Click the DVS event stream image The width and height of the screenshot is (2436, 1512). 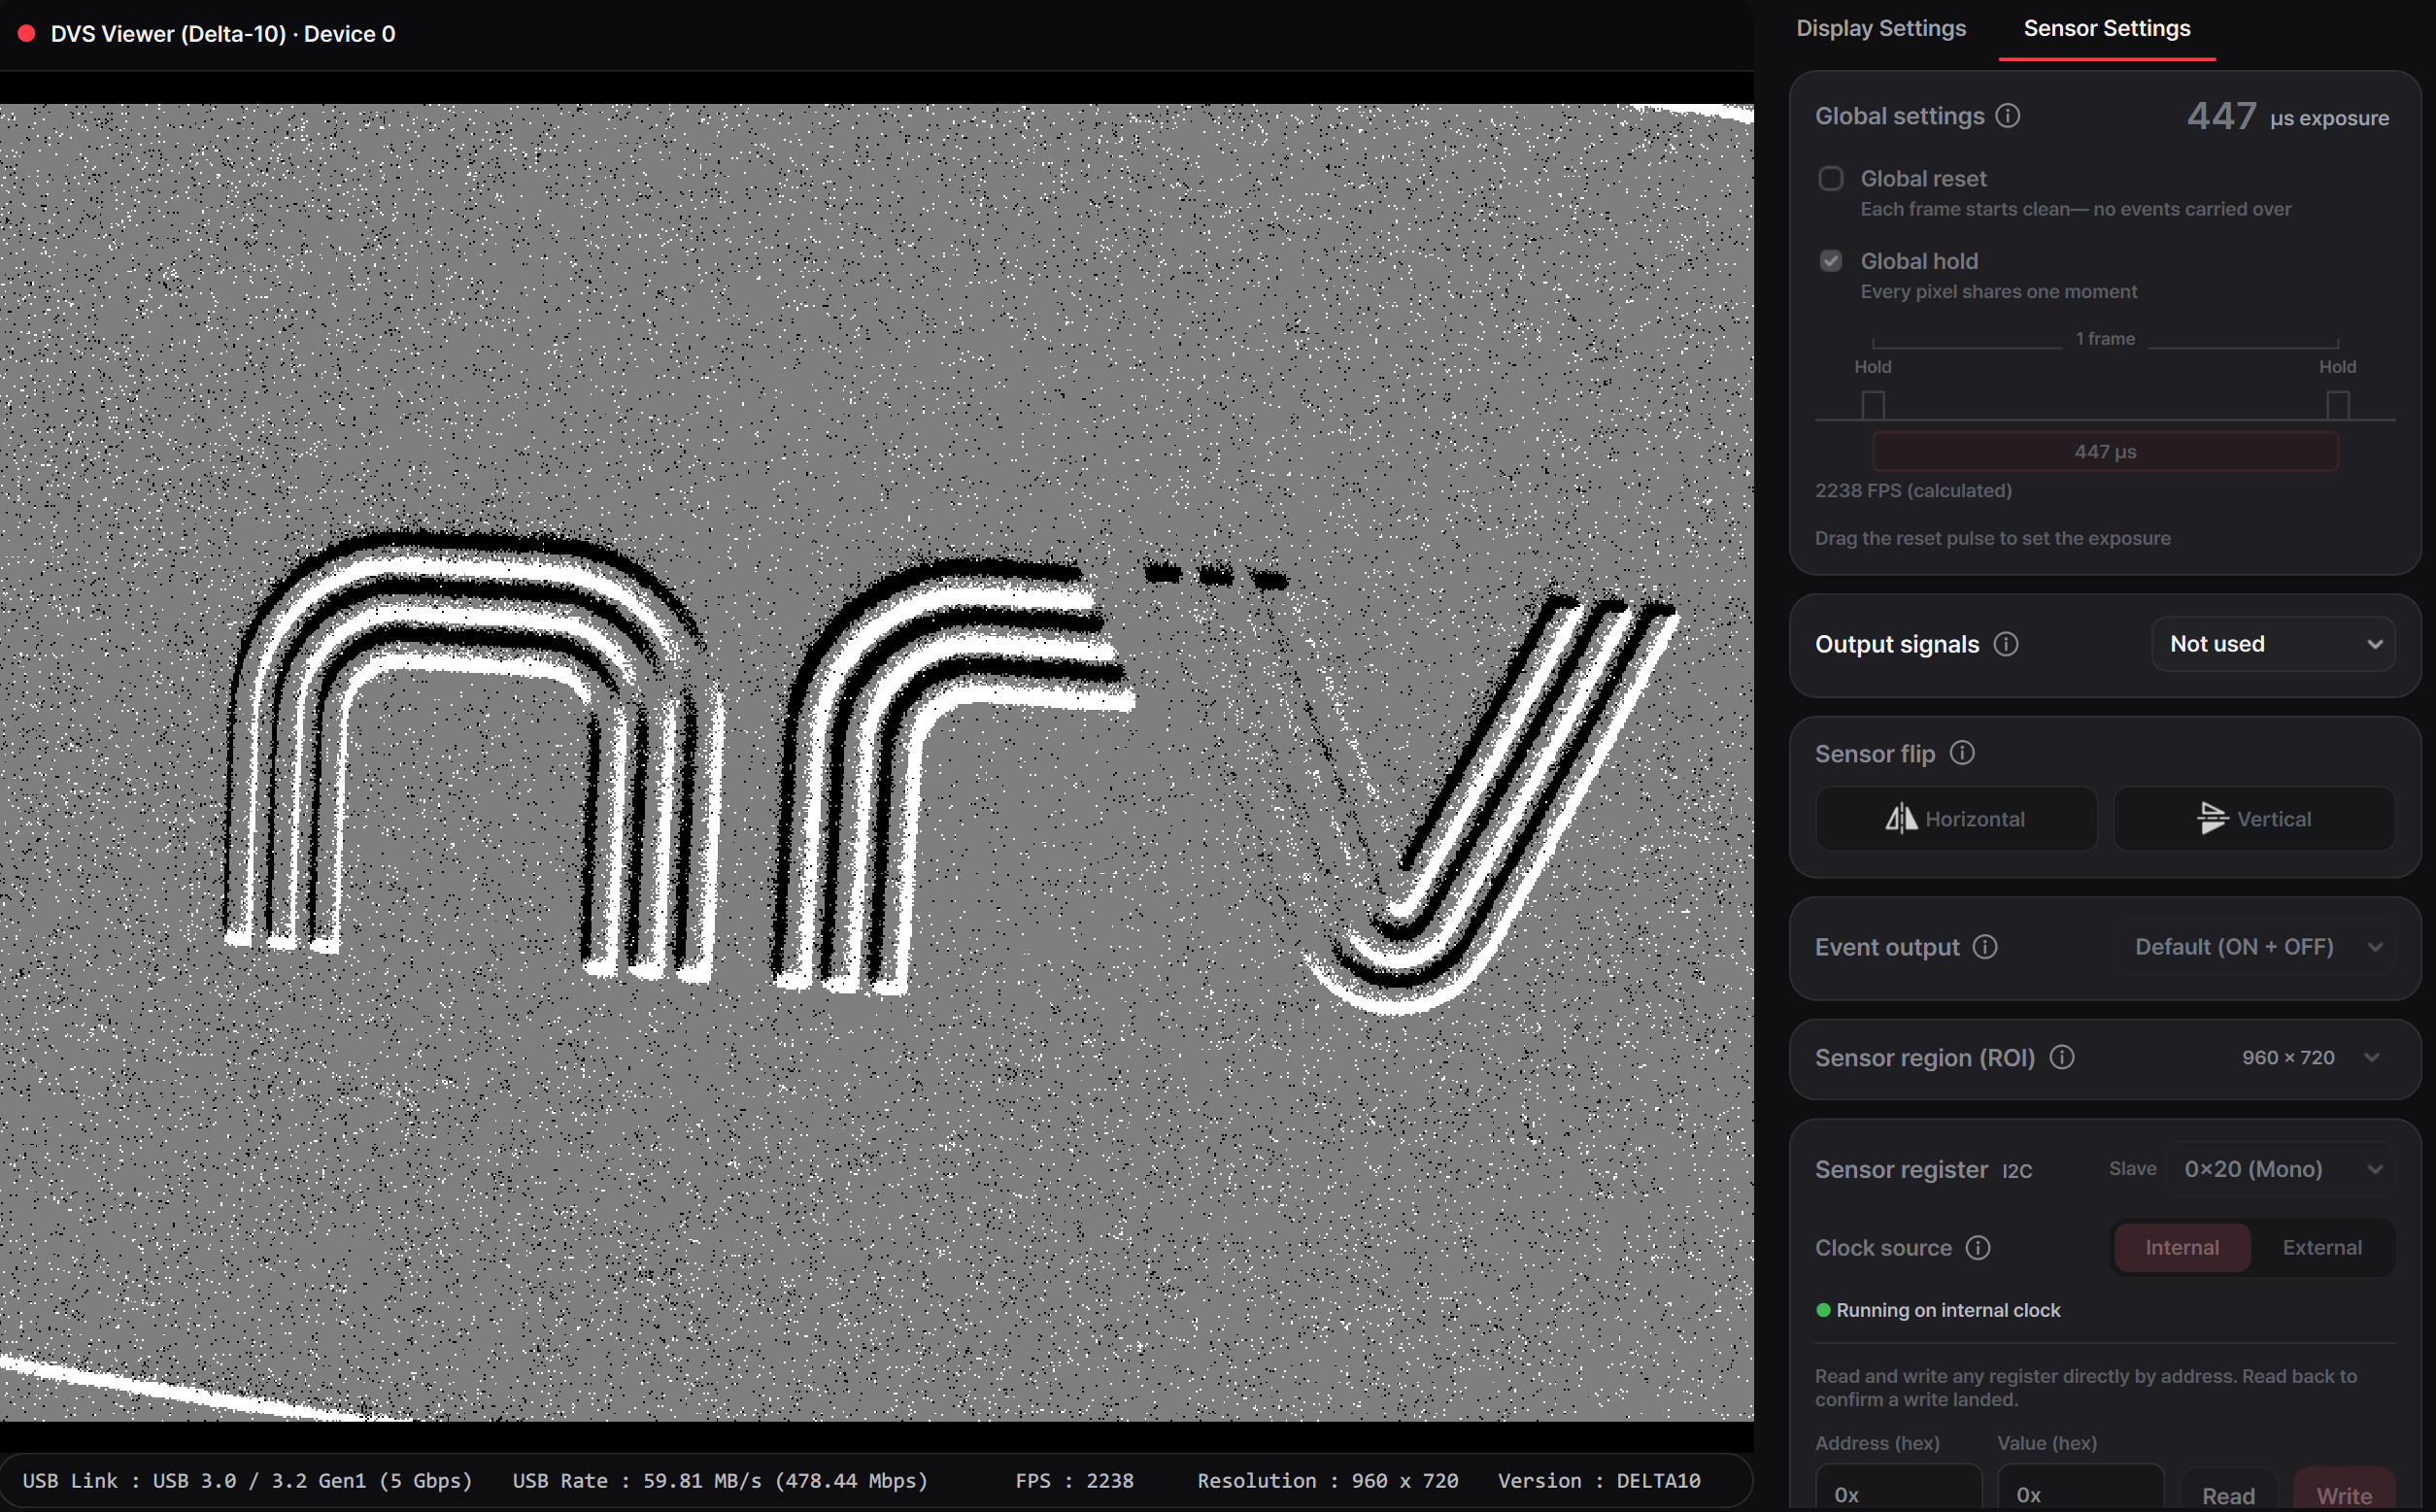pos(877,763)
